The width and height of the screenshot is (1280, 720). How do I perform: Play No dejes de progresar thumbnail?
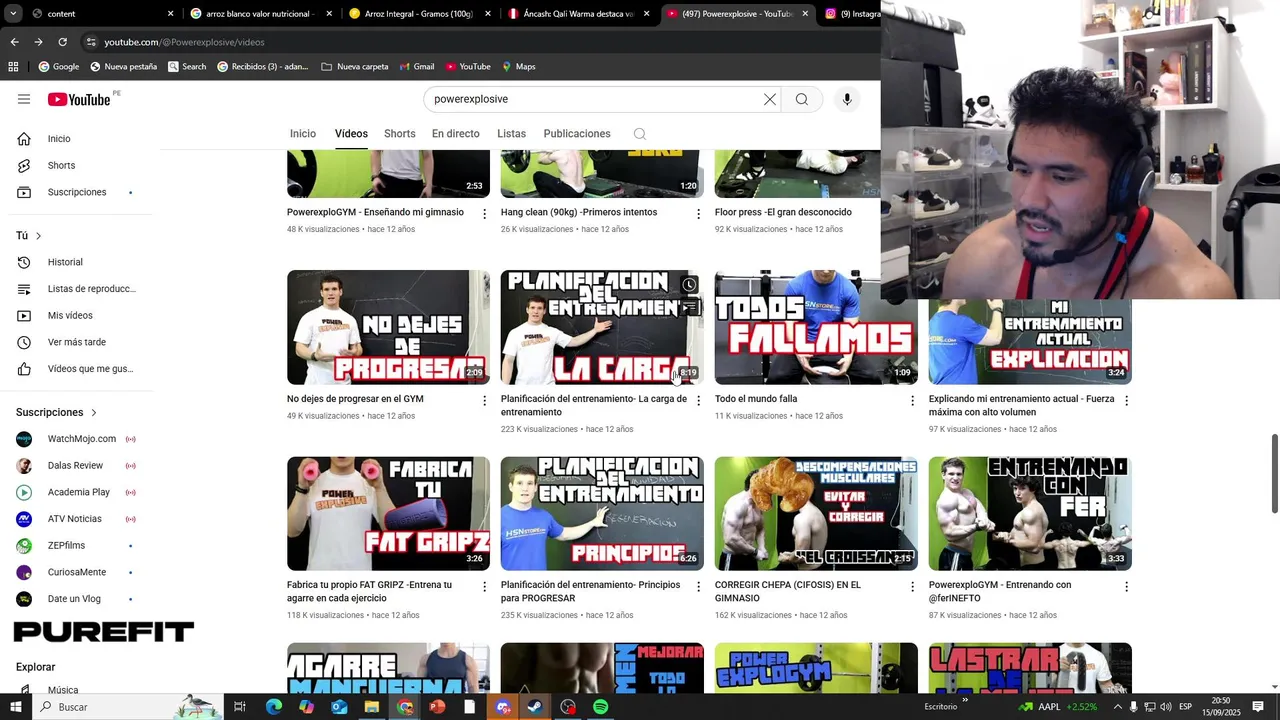388,327
